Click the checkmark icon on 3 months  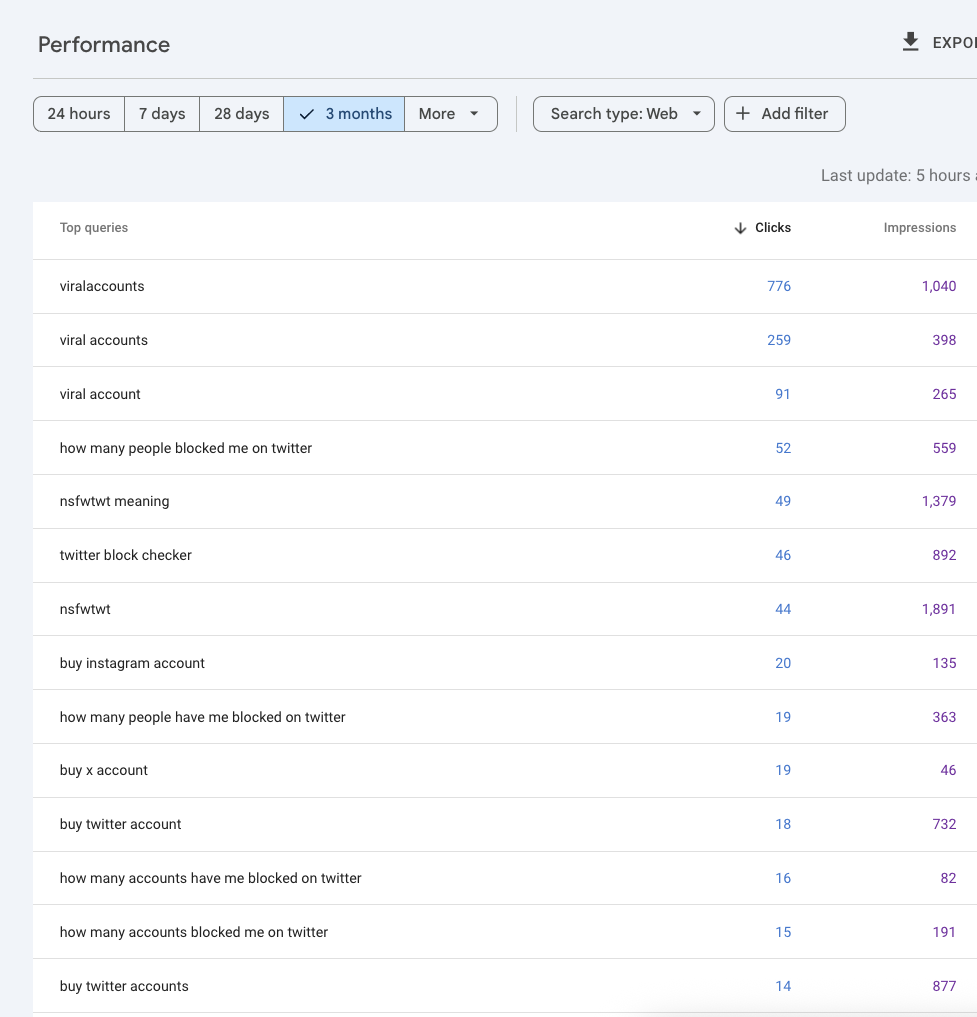307,114
